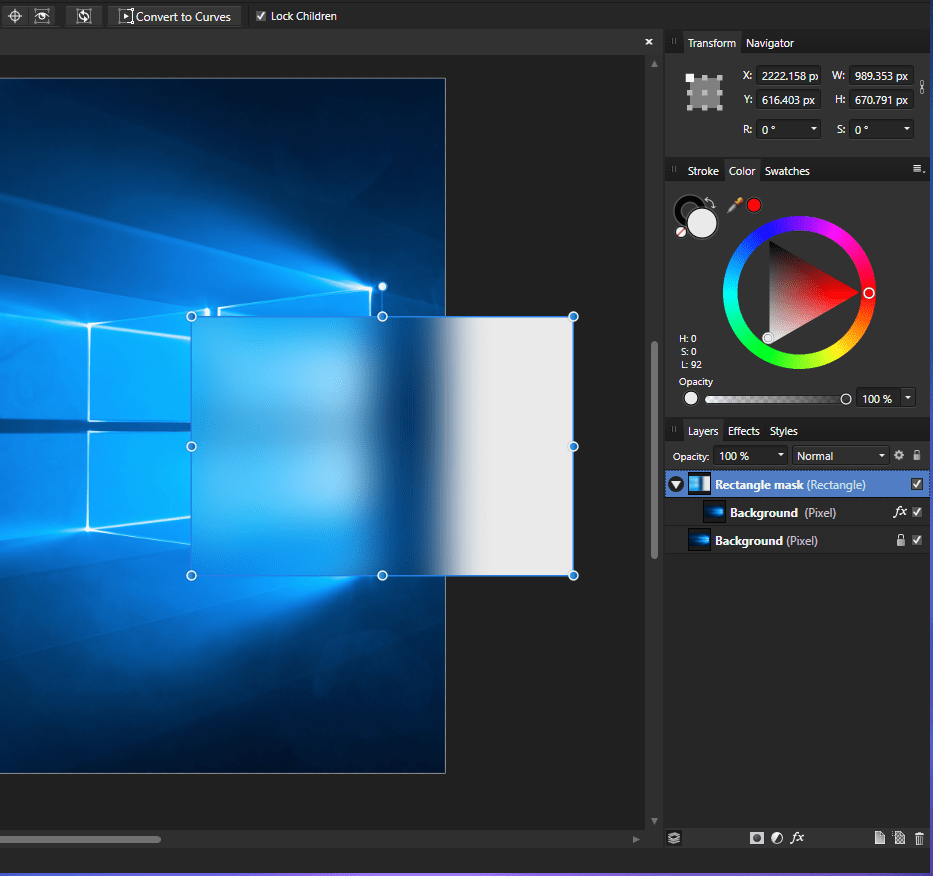The image size is (933, 876).
Task: Toggle Lock Children checkbox
Action: tap(261, 16)
